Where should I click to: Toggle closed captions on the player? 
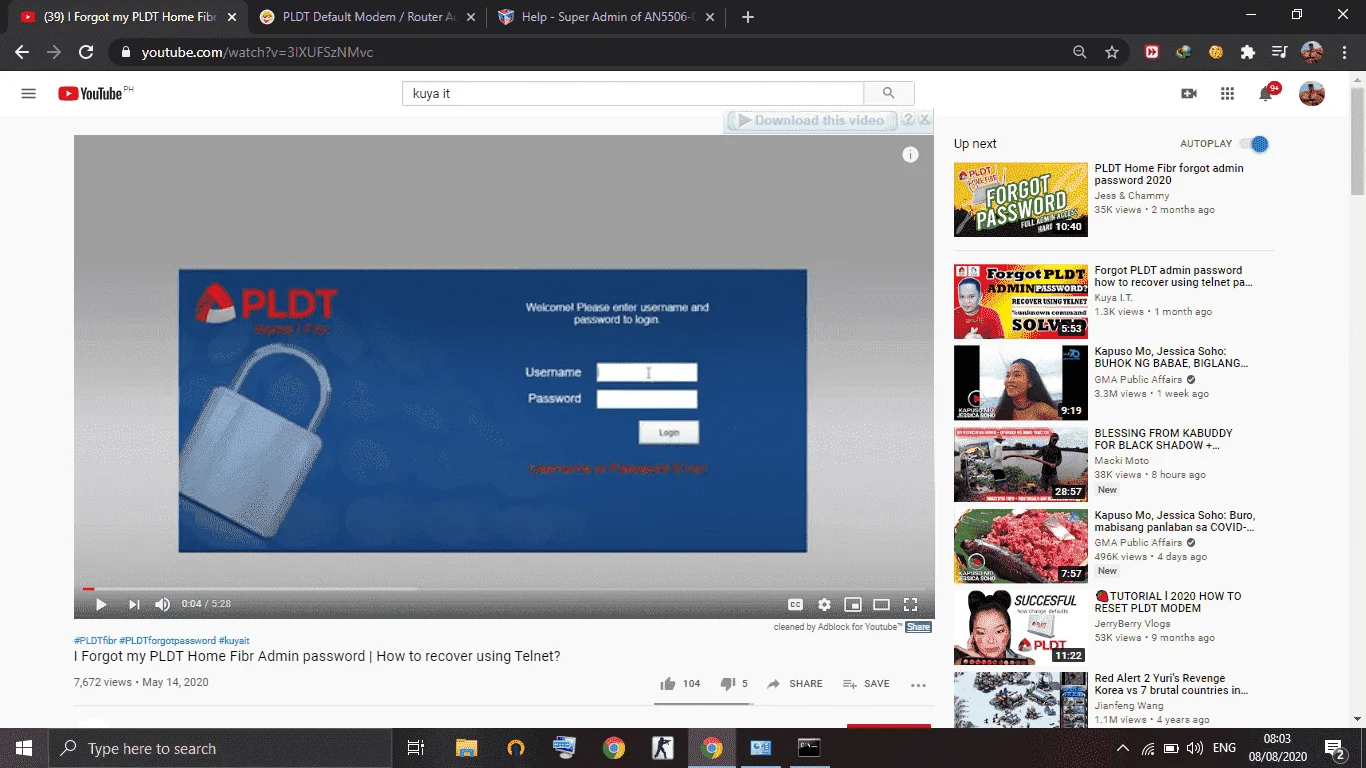(x=796, y=604)
